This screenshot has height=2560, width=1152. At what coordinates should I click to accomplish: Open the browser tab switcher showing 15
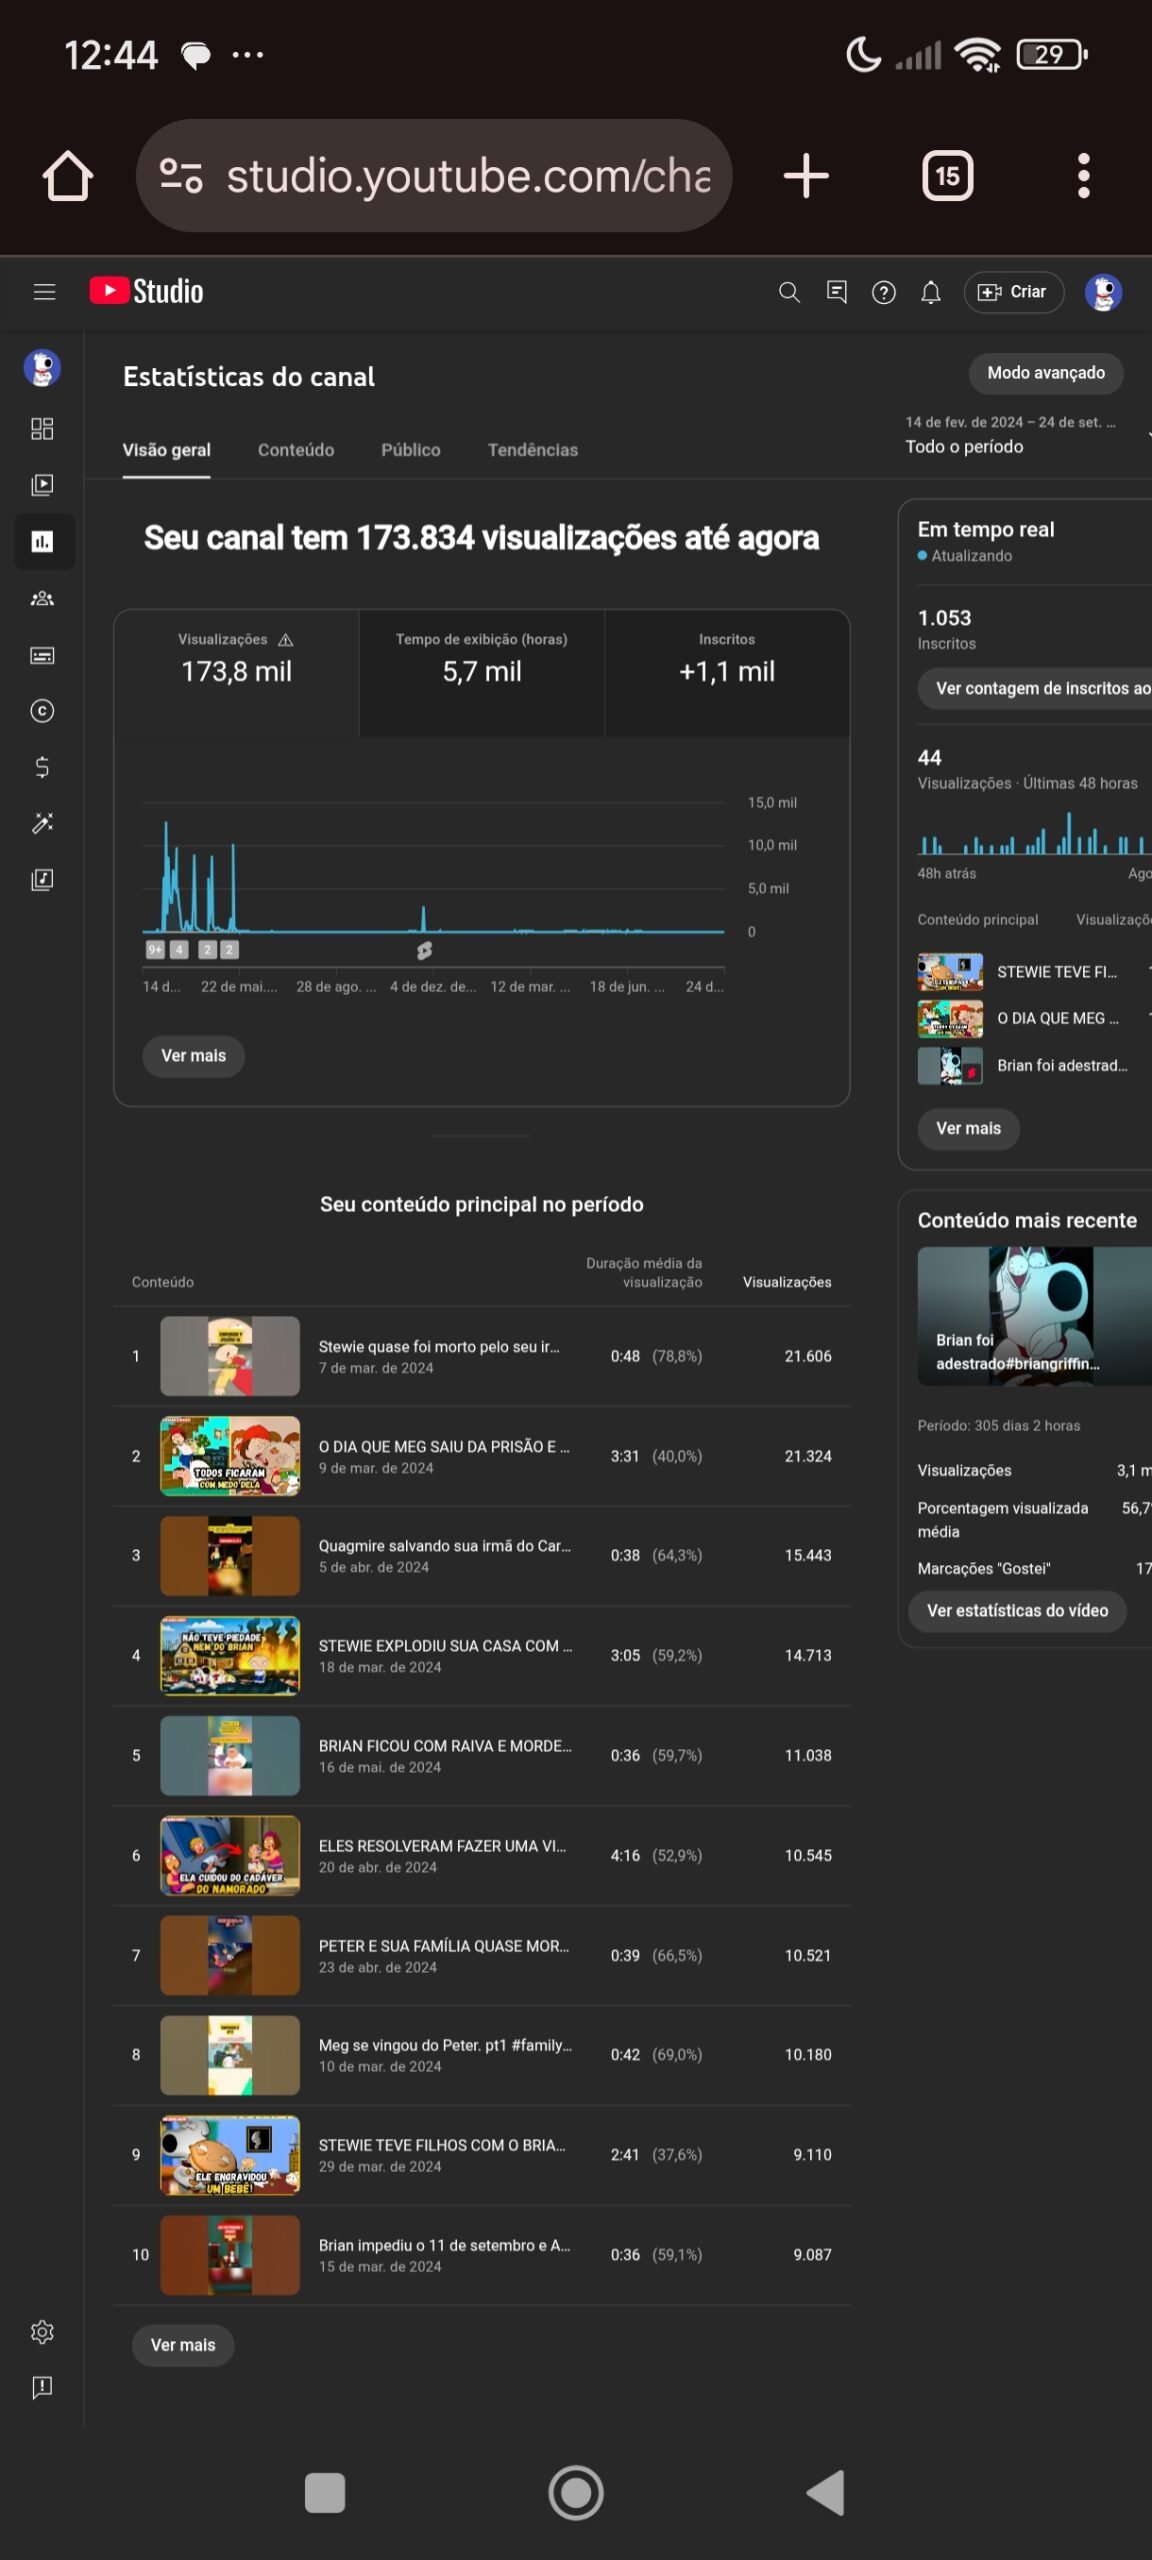[x=946, y=176]
